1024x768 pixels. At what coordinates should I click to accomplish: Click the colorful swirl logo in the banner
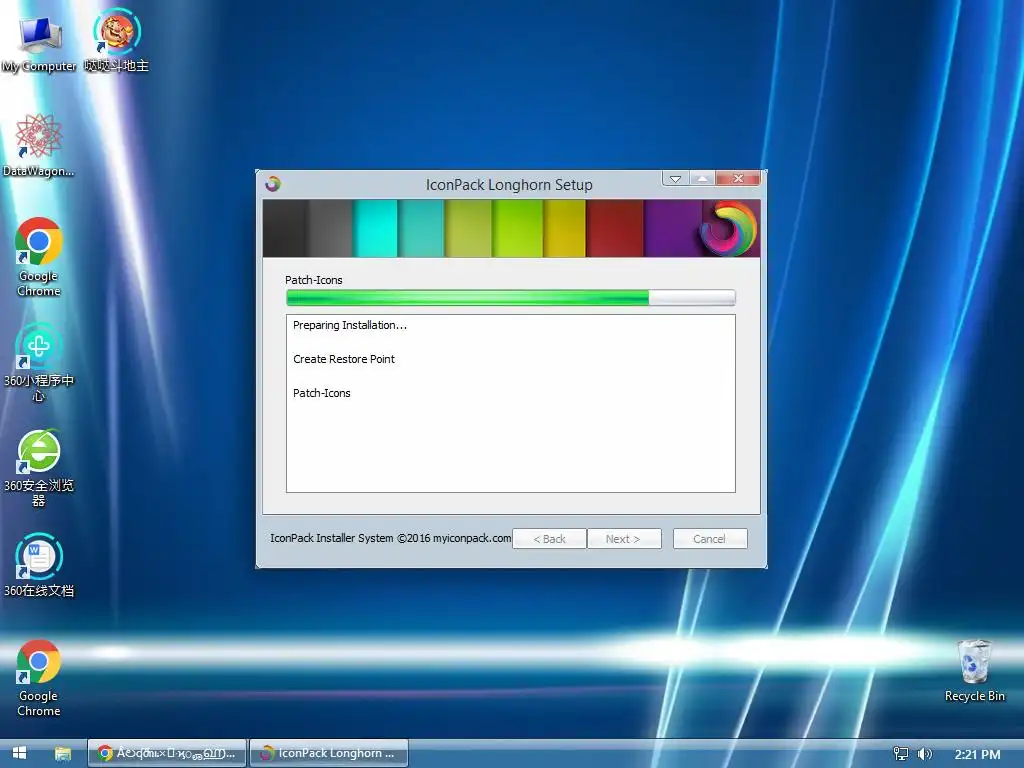click(728, 229)
